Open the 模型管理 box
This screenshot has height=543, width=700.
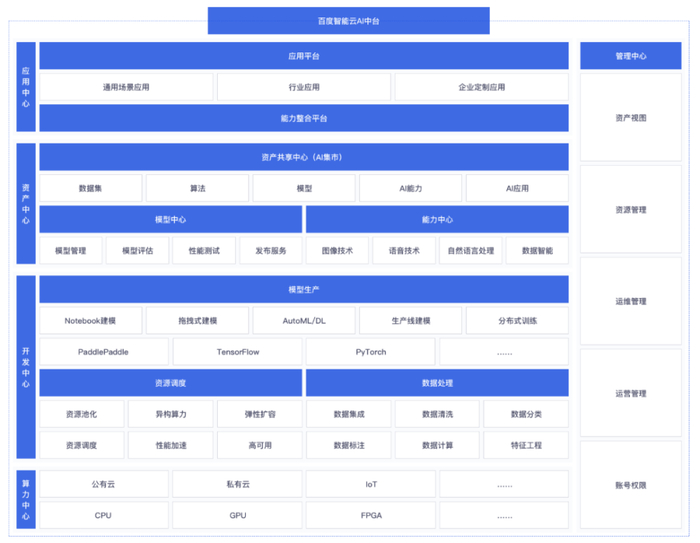pyautogui.click(x=71, y=251)
